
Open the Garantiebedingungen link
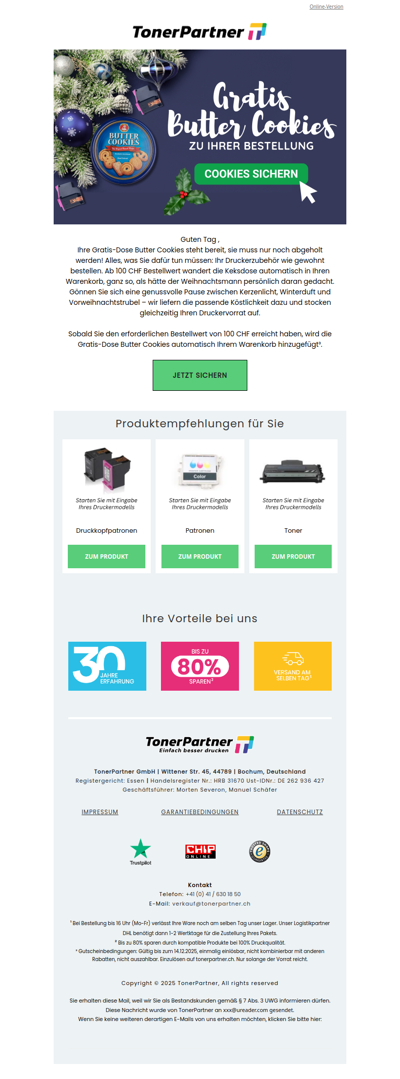click(200, 812)
